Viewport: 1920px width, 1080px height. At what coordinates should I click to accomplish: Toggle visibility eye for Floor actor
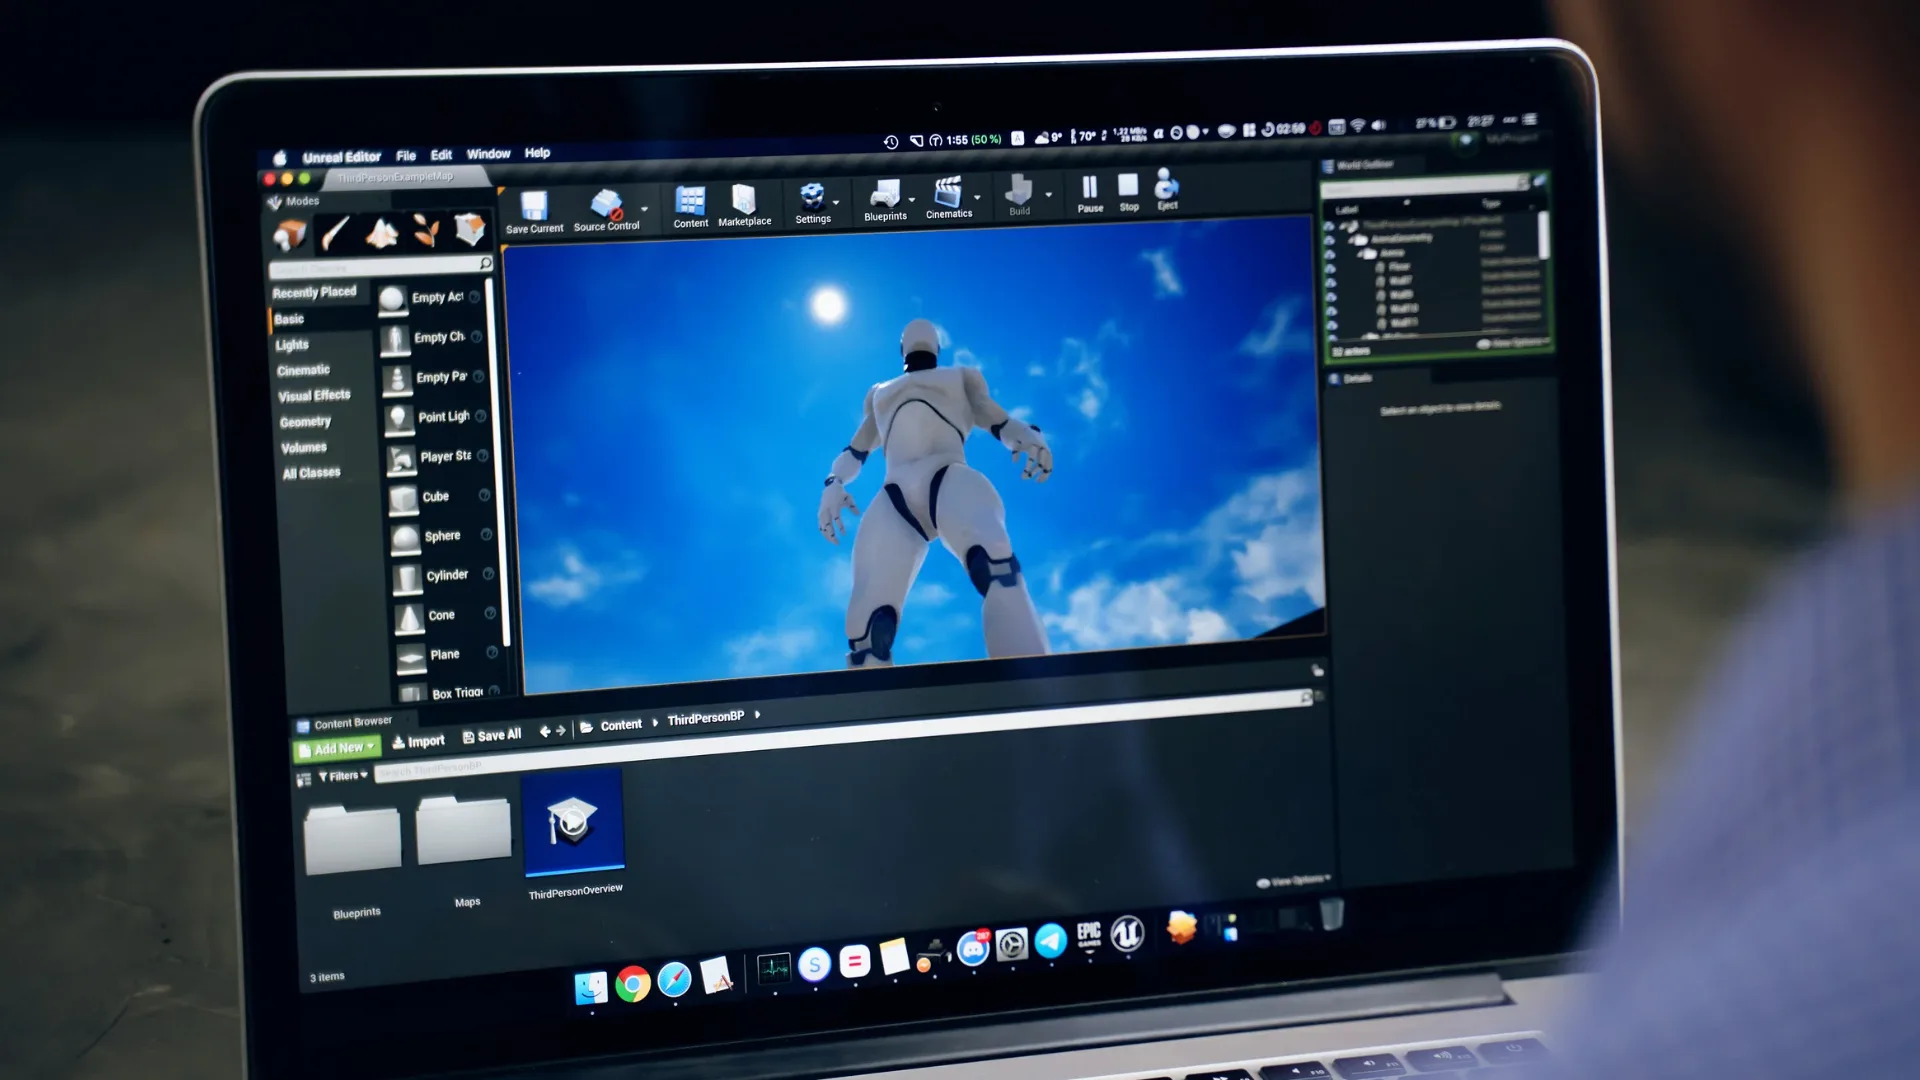pos(1329,269)
